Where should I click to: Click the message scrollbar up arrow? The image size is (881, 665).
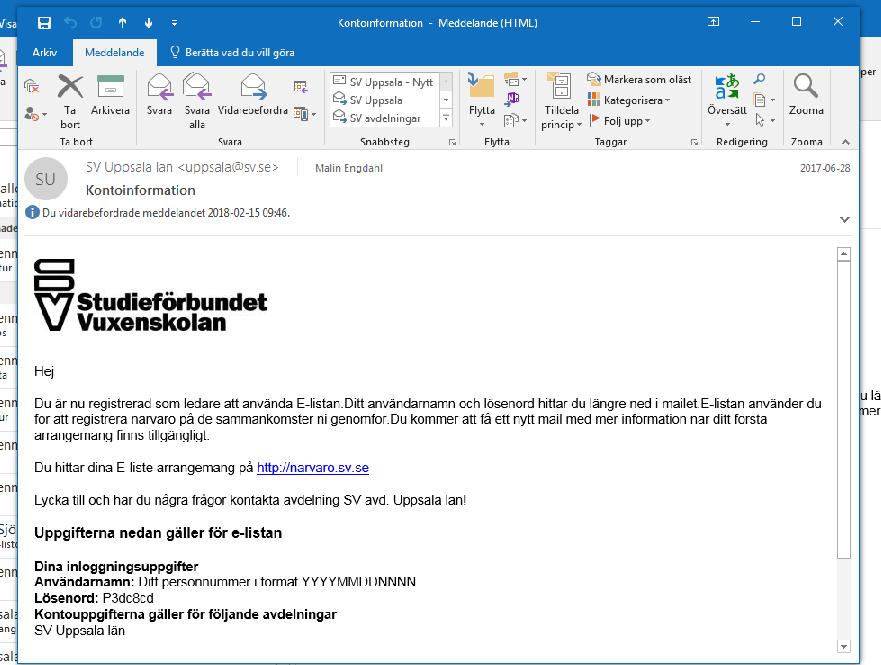point(843,254)
